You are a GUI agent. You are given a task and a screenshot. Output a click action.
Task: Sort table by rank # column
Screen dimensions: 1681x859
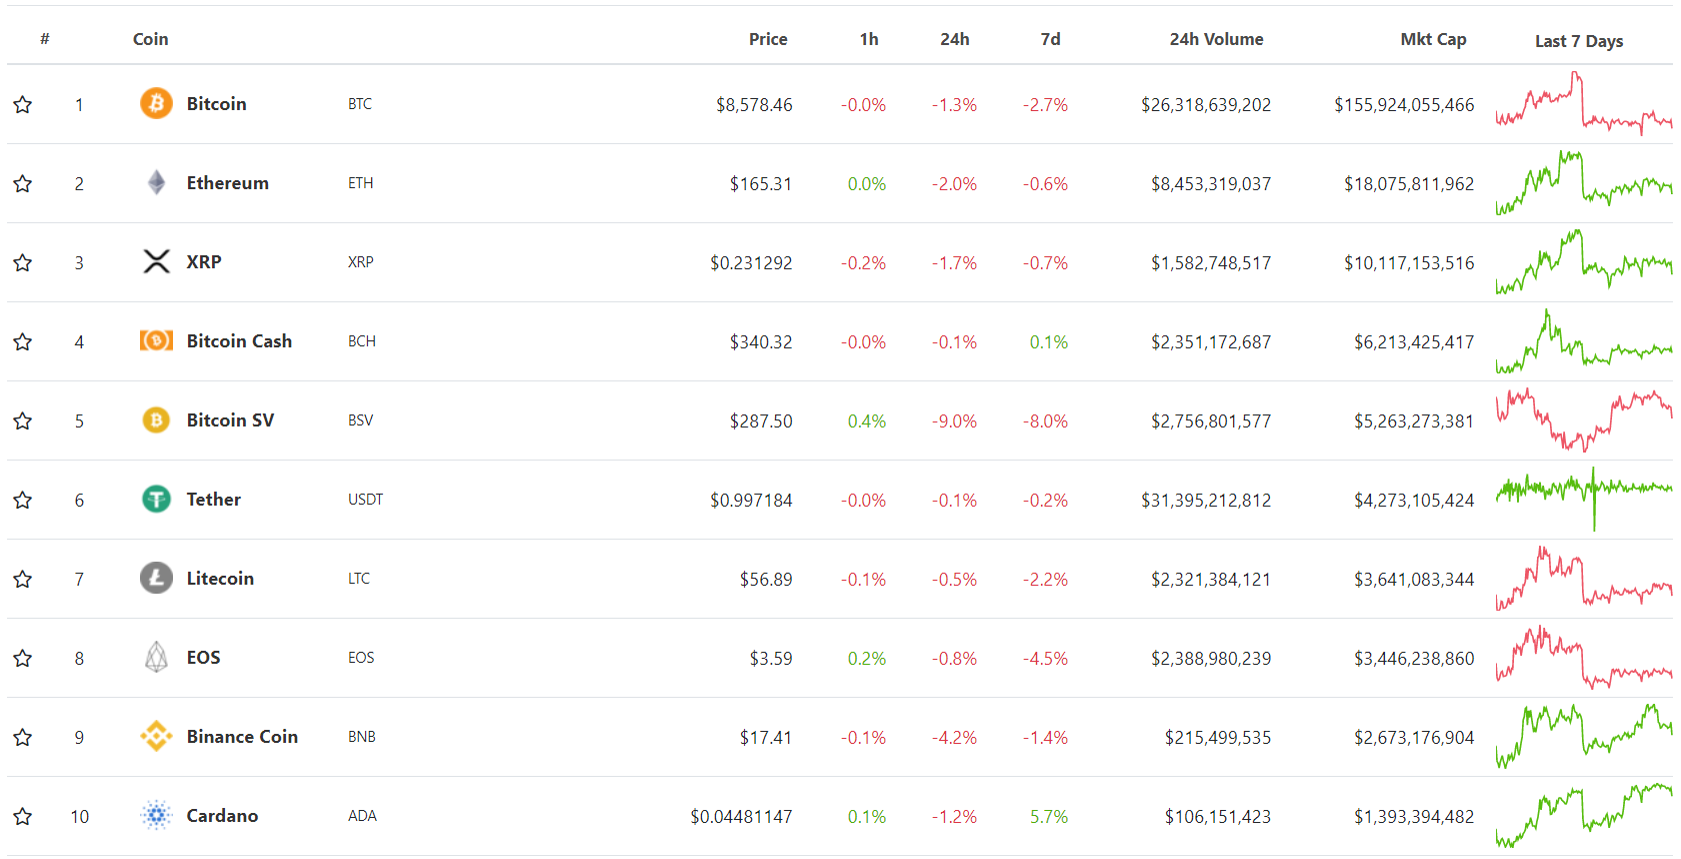click(45, 39)
